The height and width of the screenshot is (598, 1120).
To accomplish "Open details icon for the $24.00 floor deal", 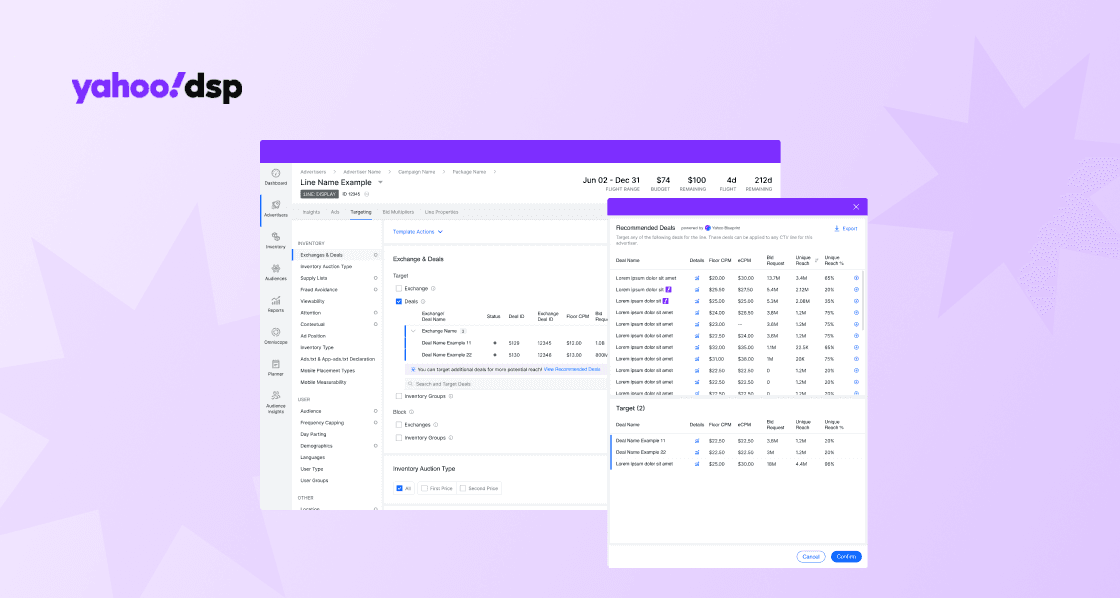I will [x=696, y=312].
